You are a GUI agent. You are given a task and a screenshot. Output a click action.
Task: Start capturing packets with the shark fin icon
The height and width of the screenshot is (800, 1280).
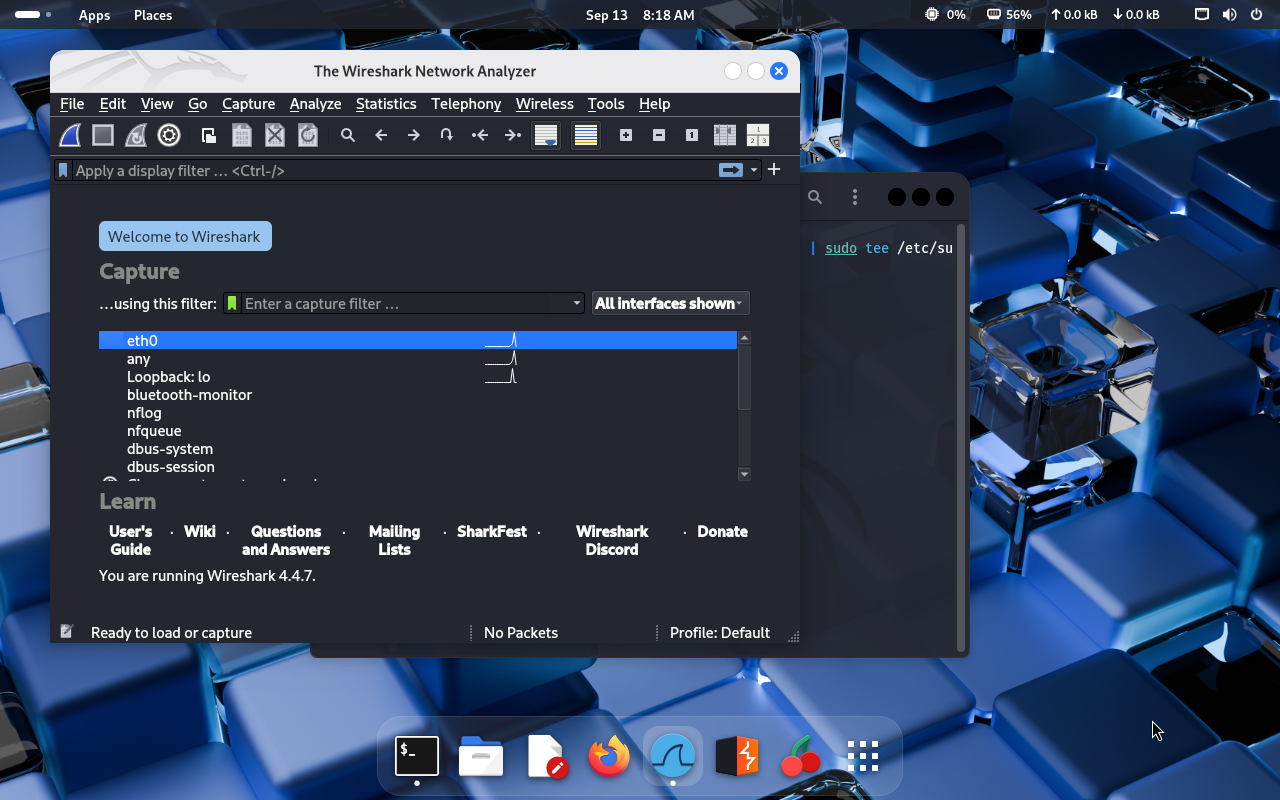coord(70,135)
